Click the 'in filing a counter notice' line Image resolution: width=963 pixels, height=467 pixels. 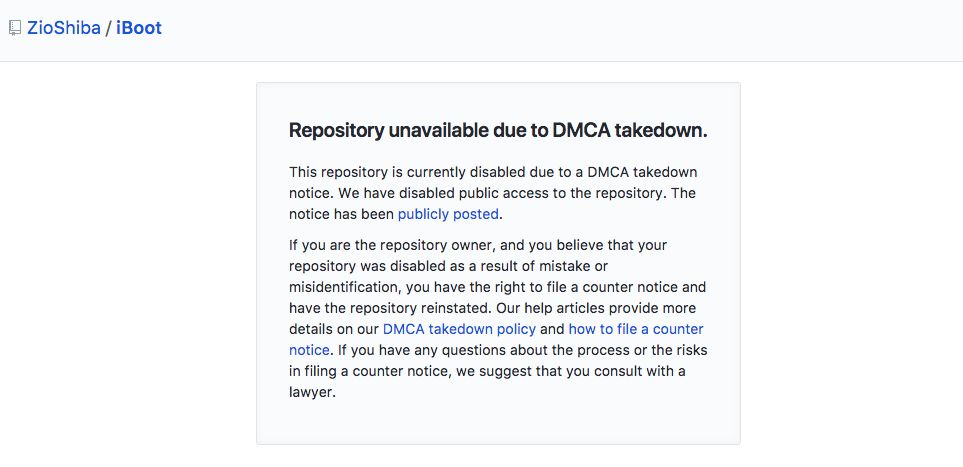coord(488,371)
